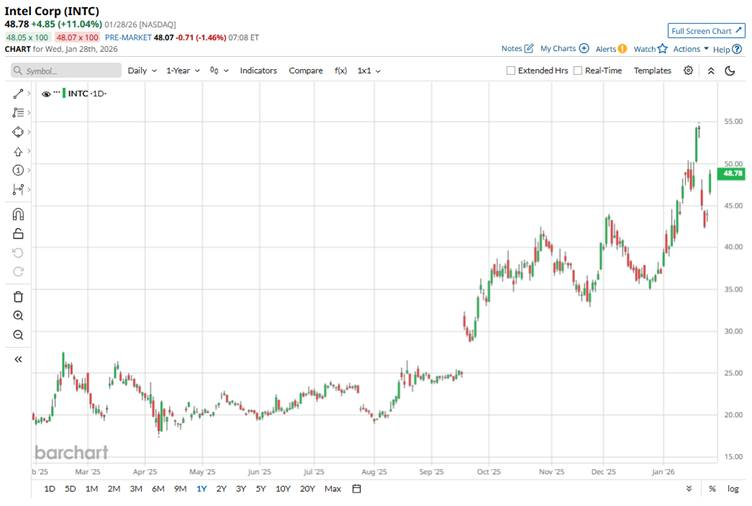Viewport: 752px width, 506px height.
Task: Open the Indicators menu
Action: point(258,71)
